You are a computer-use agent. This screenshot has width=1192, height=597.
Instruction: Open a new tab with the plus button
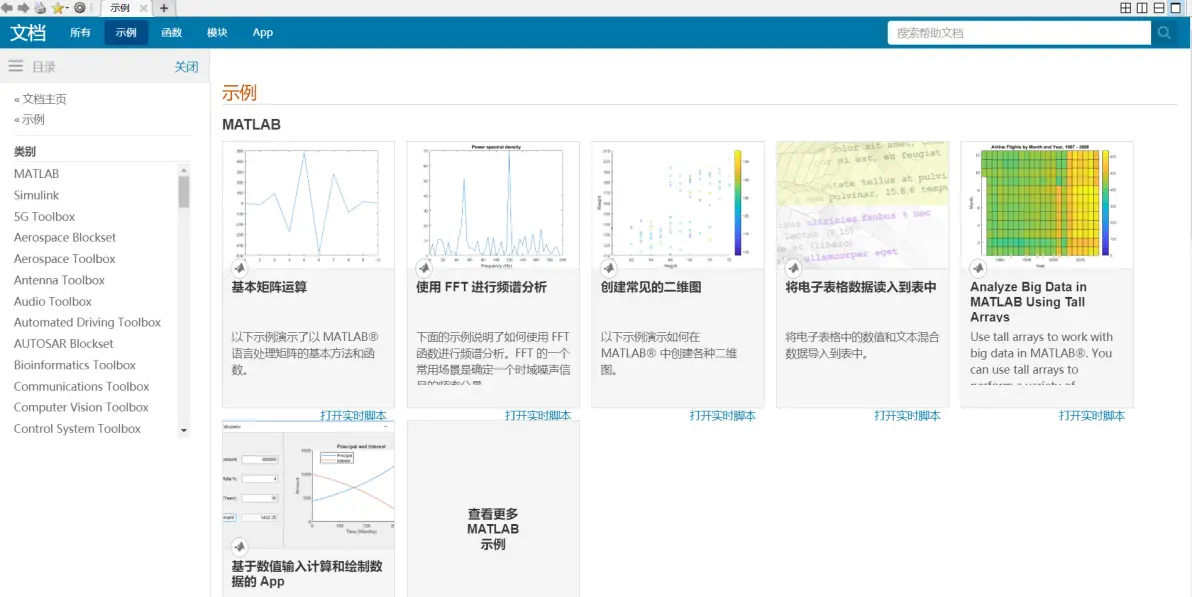click(163, 8)
